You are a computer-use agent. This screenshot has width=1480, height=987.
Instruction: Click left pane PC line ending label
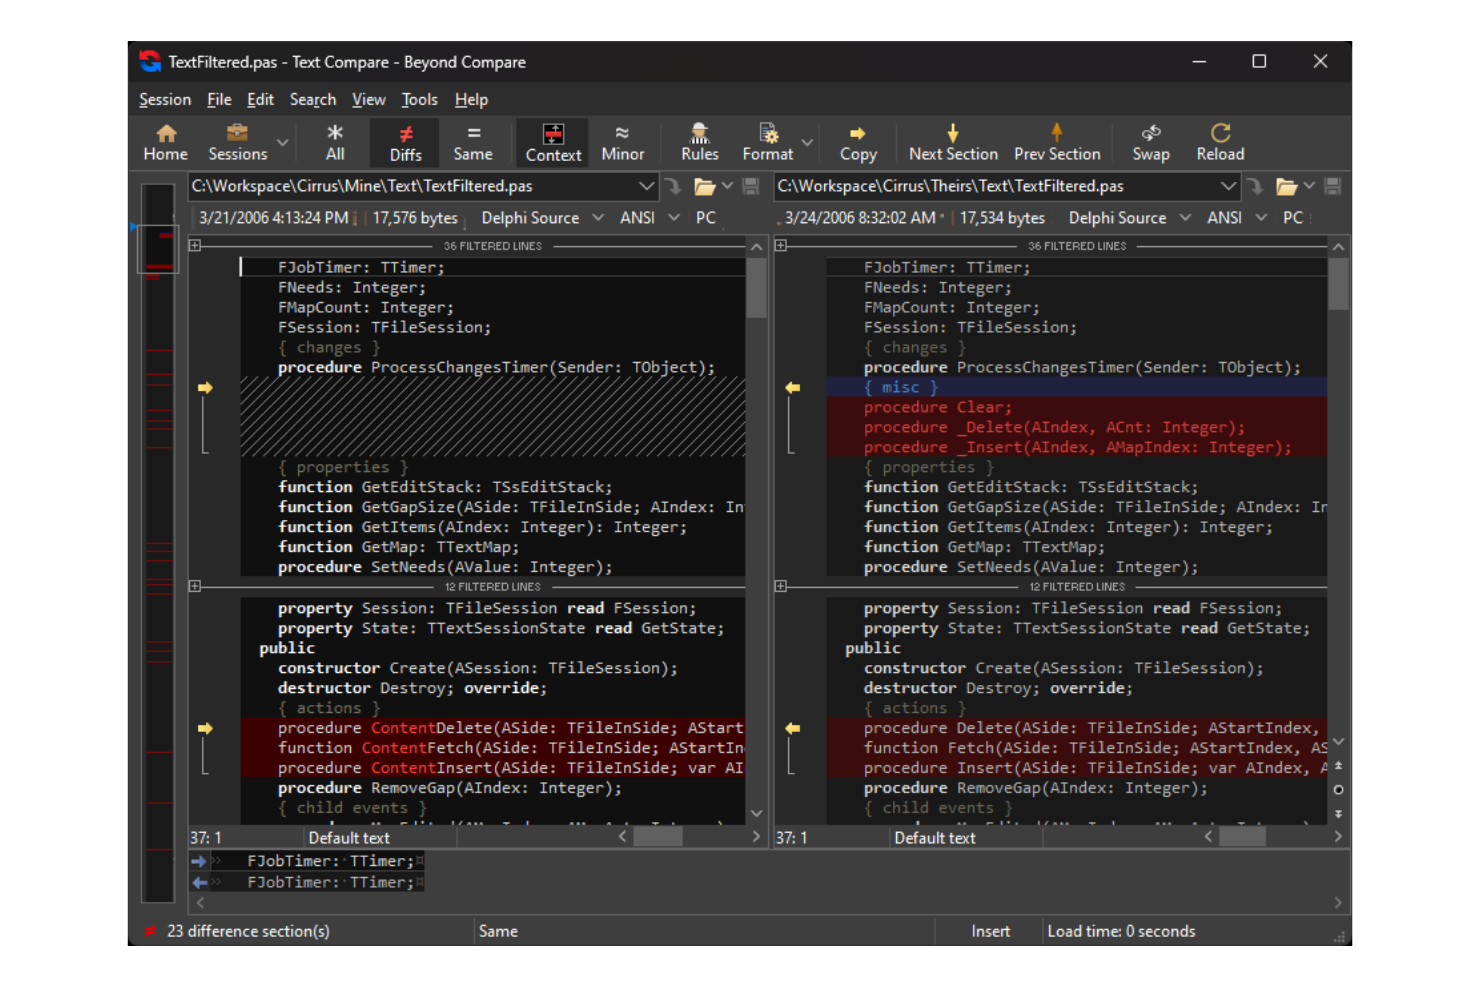(706, 218)
